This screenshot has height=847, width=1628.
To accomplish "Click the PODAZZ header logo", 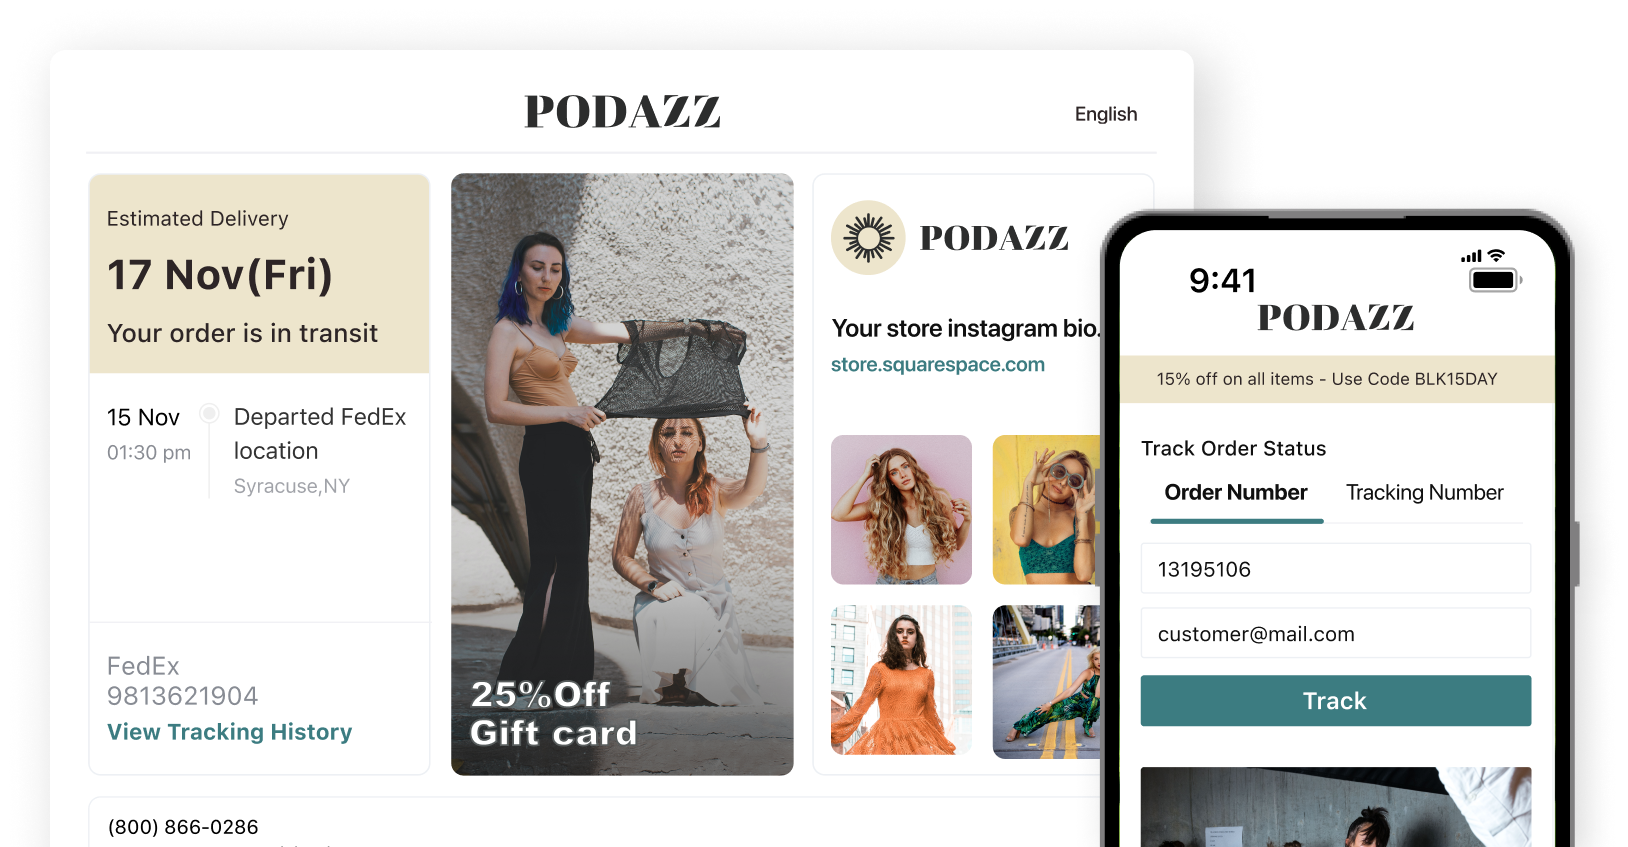I will coord(622,112).
